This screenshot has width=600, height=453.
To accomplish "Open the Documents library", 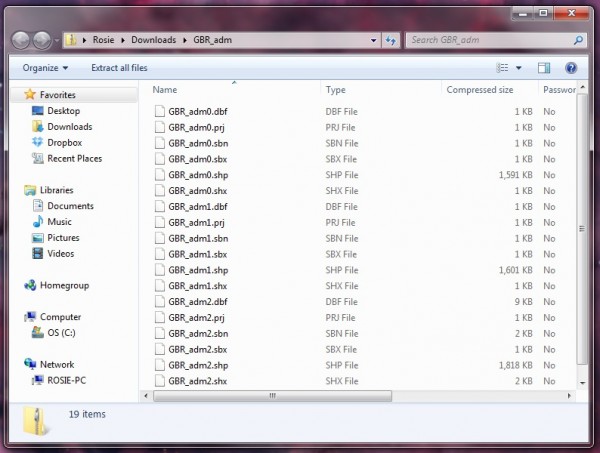I will [x=70, y=205].
